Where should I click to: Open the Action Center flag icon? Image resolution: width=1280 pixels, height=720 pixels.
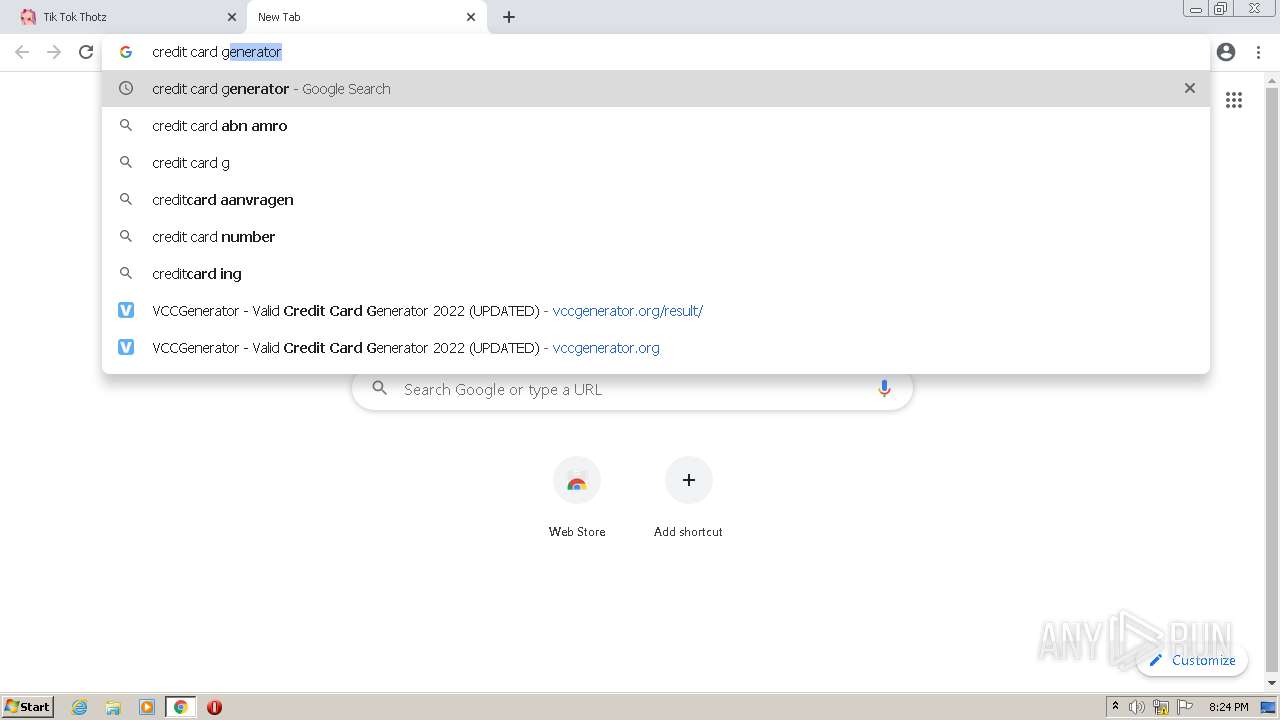1185,707
